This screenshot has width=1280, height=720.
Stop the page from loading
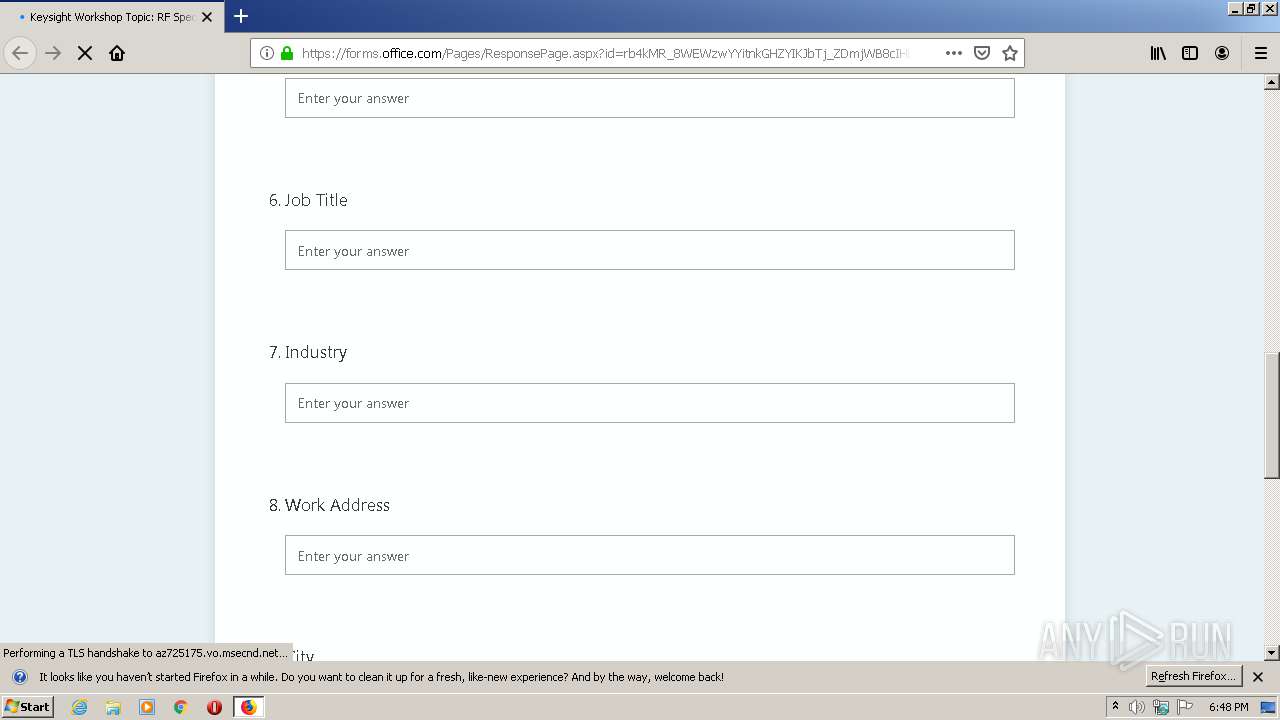tap(85, 53)
